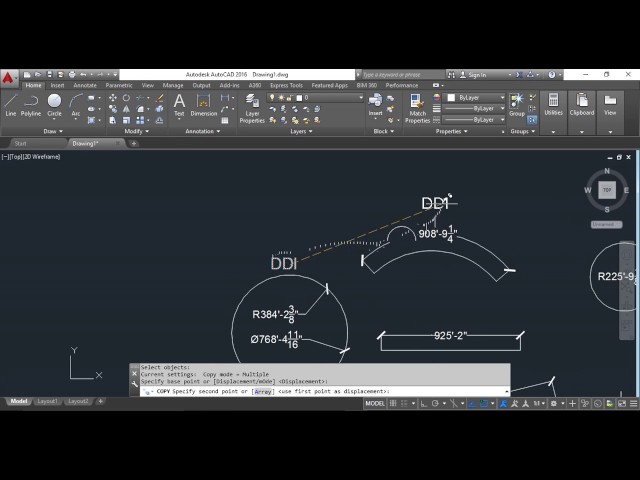This screenshot has height=480, width=640.
Task: Click Undo in quick access toolbar
Action: (83, 75)
